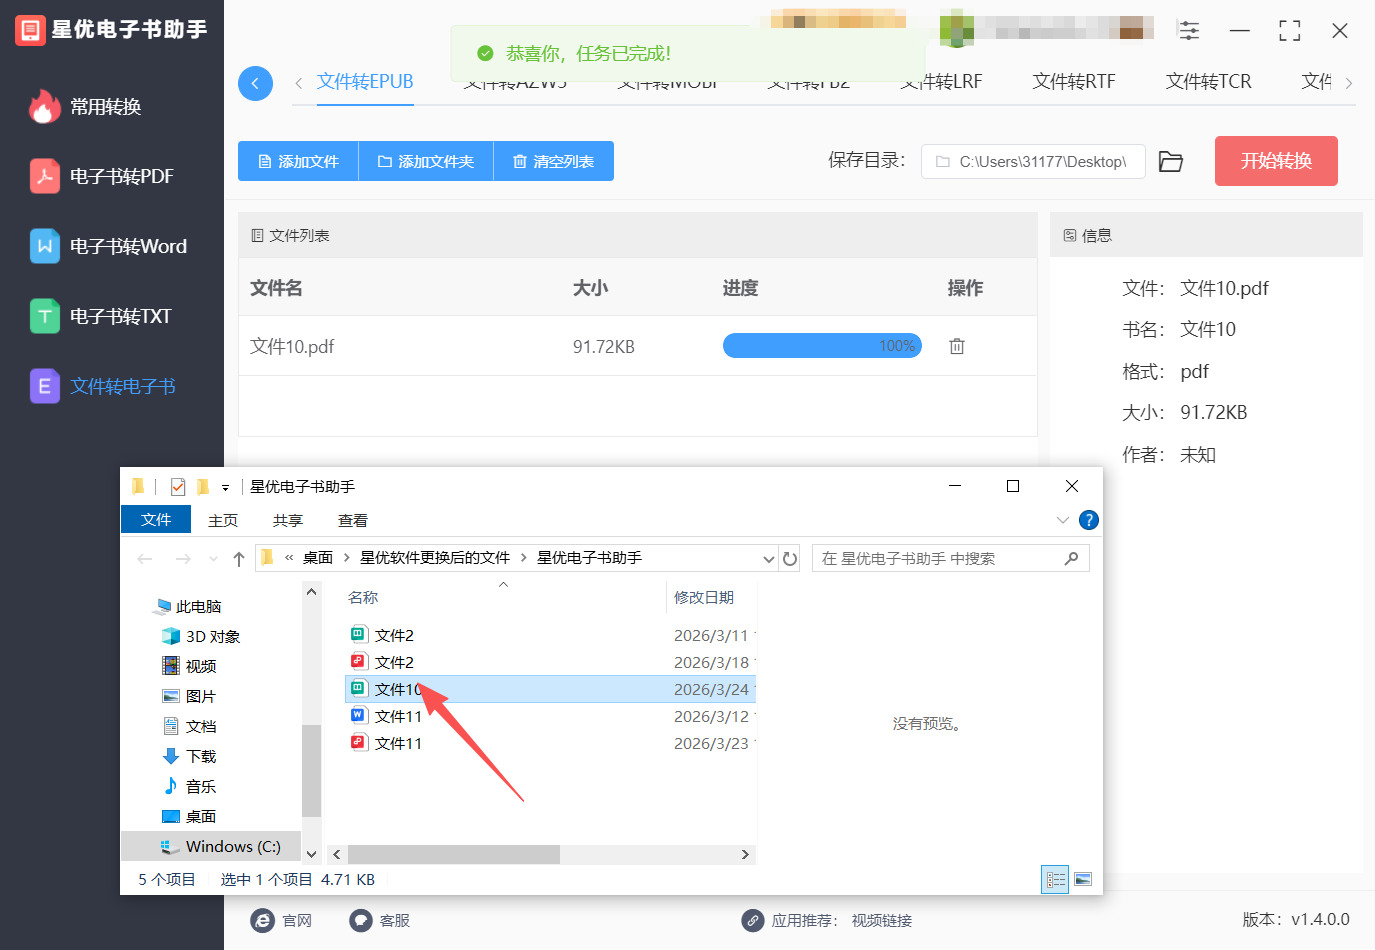Delete 文件10.pdf with the trash icon
The width and height of the screenshot is (1375, 950).
click(x=957, y=346)
